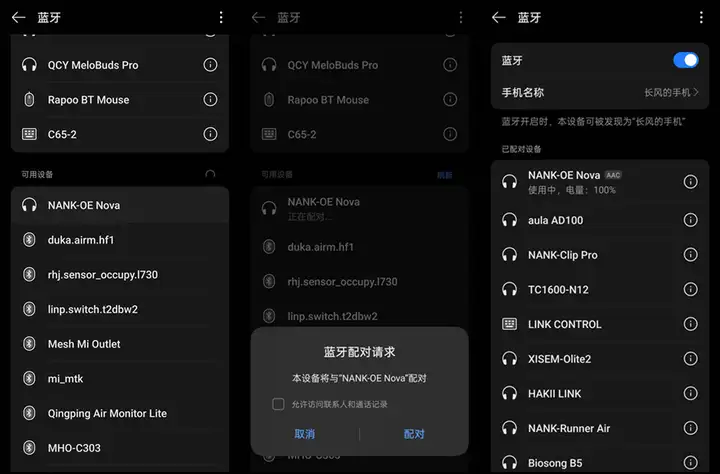Tap the headphone icon of QCY MeloBuds Pro in the left panel
Image resolution: width=720 pixels, height=474 pixels.
pos(29,65)
